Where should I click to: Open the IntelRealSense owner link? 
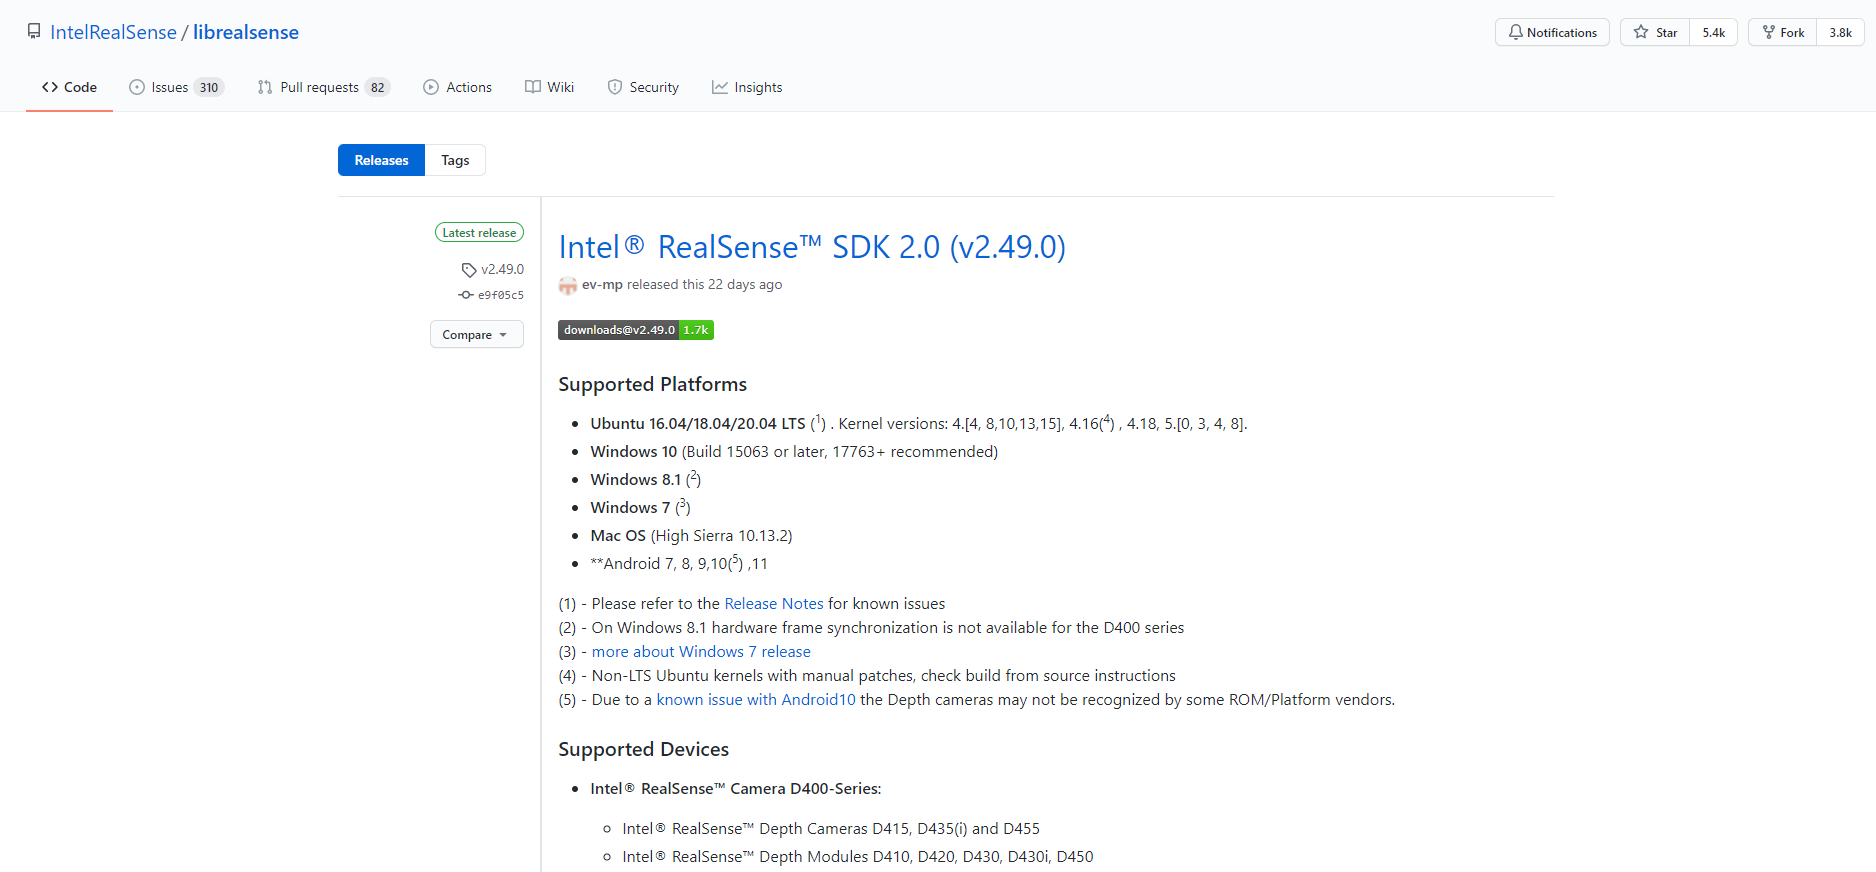click(113, 32)
